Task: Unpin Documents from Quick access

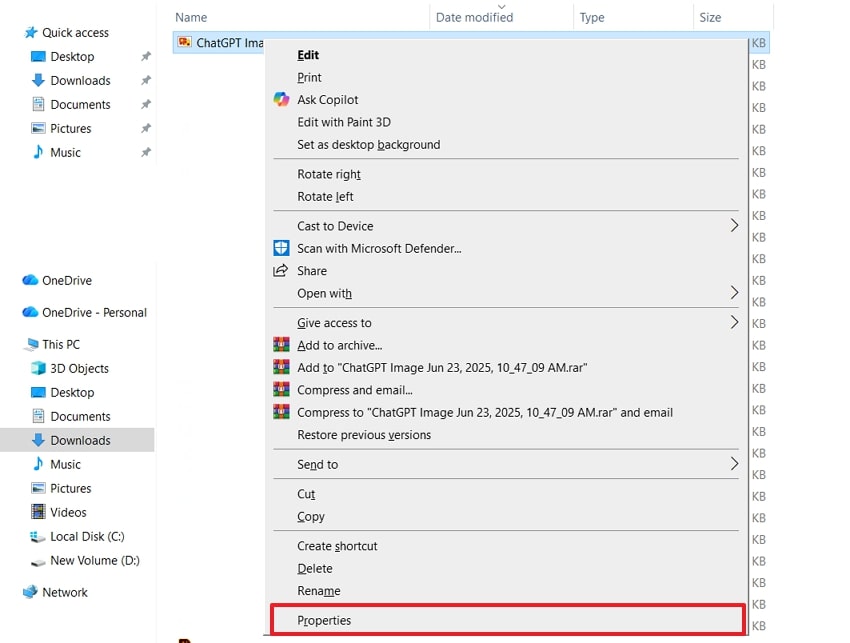Action: click(x=145, y=104)
